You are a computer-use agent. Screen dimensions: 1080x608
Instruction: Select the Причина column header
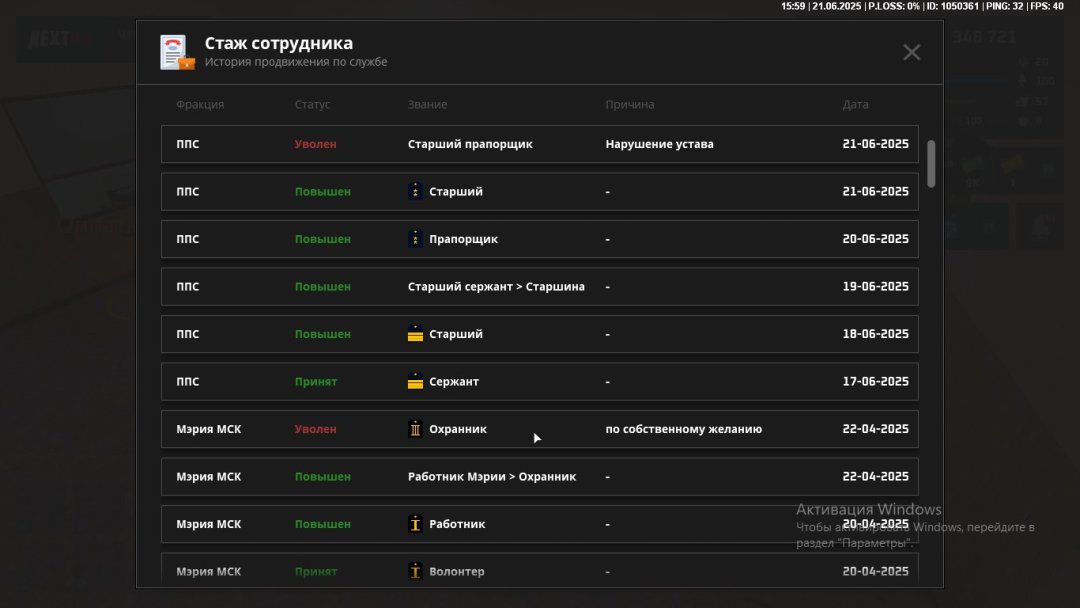(629, 105)
